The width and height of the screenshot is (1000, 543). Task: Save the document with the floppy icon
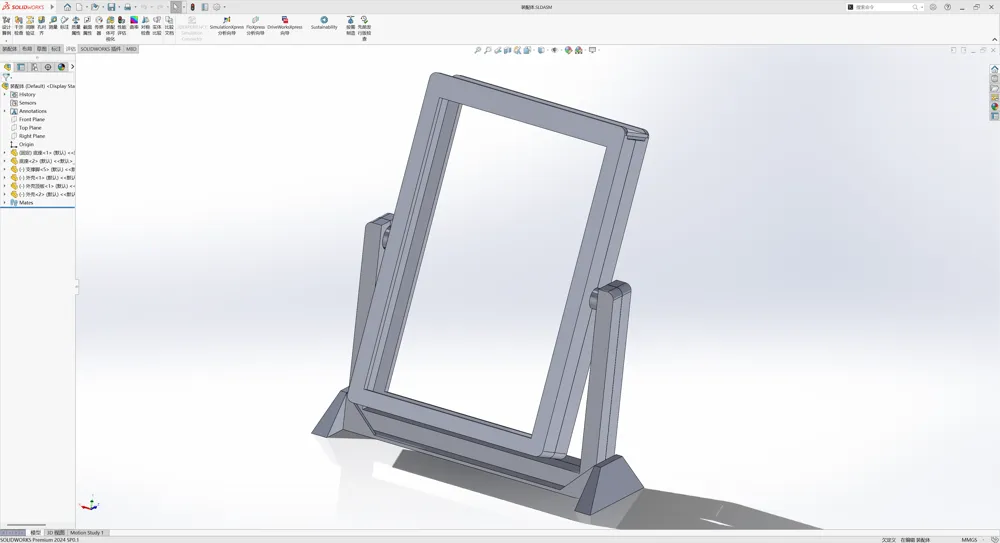tap(111, 7)
